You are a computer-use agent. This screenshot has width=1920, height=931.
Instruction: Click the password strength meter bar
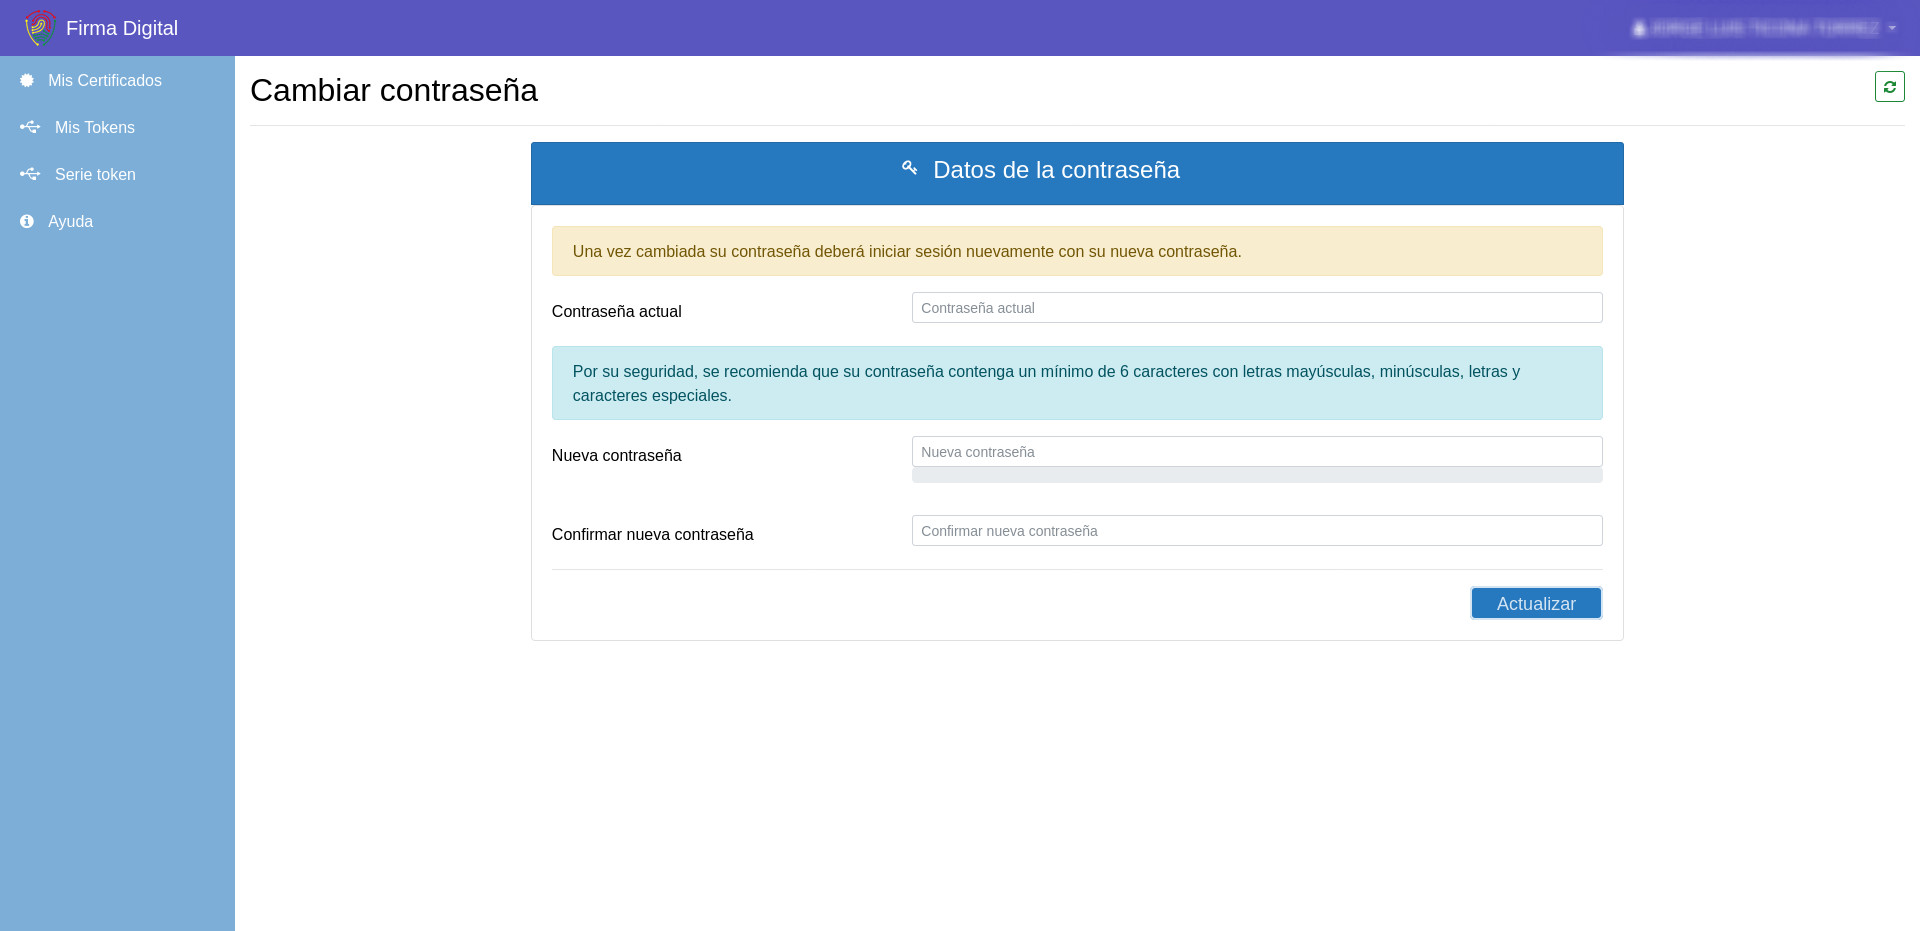coord(1256,476)
